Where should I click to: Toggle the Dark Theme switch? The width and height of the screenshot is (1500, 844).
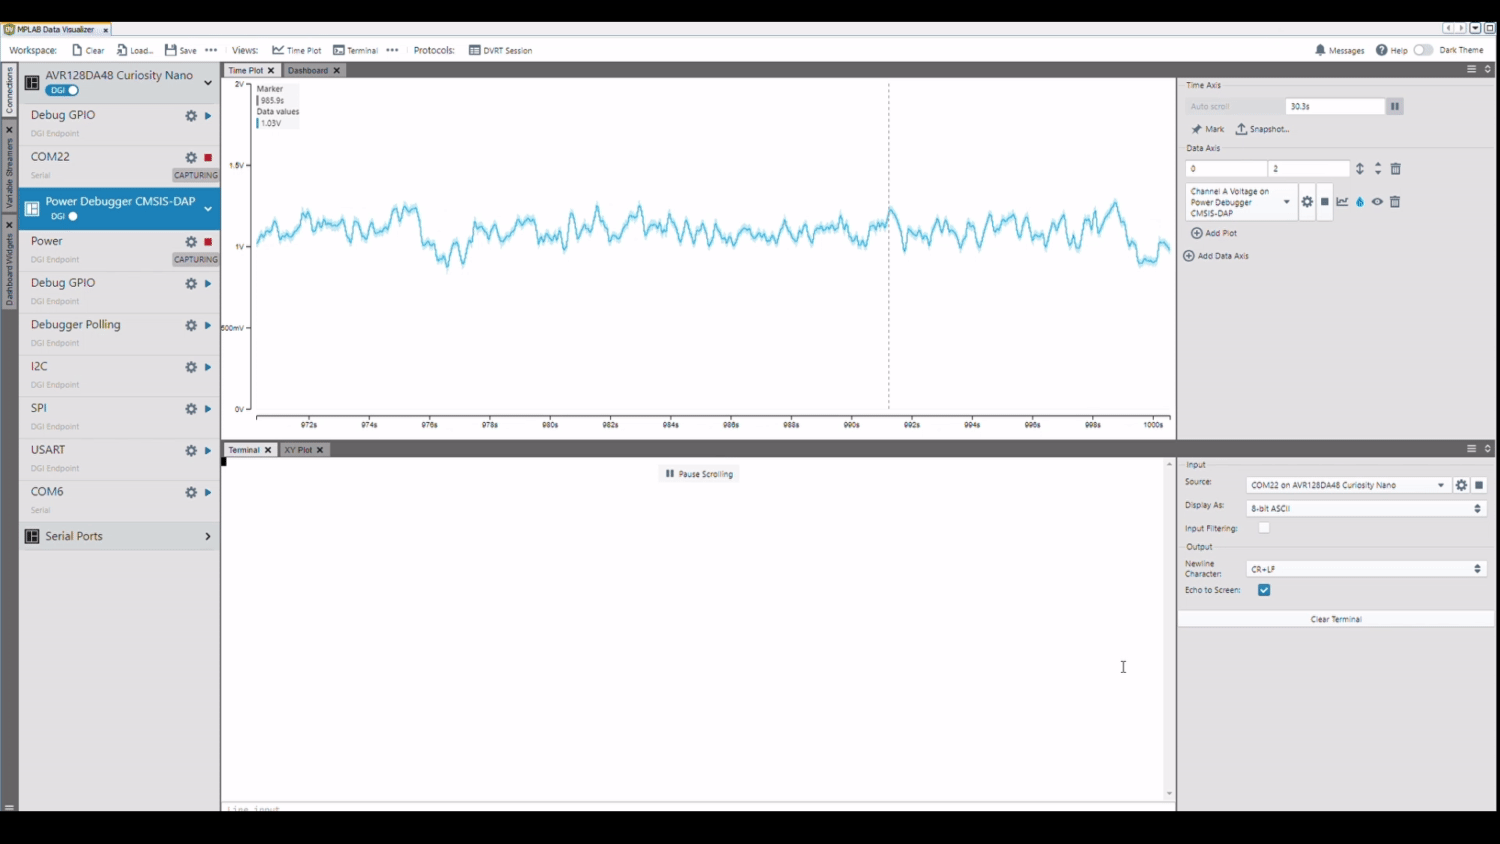point(1423,50)
